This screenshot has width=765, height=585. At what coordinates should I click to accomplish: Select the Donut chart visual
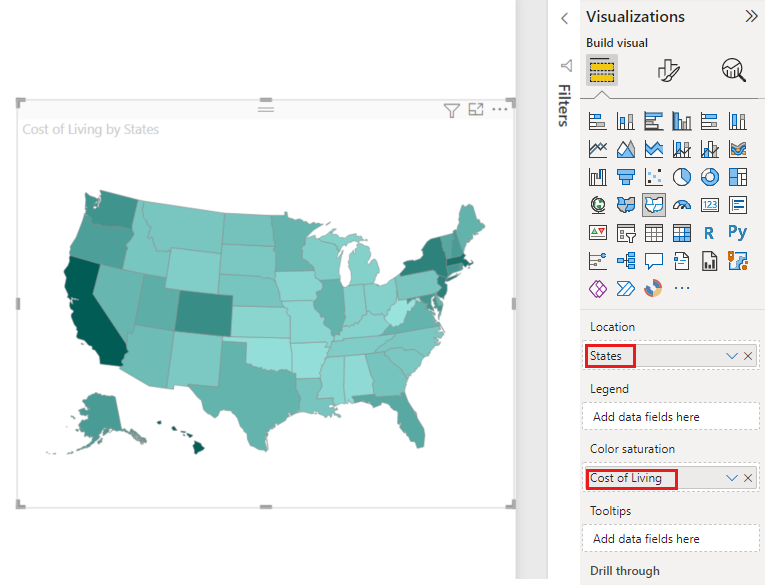tap(710, 177)
